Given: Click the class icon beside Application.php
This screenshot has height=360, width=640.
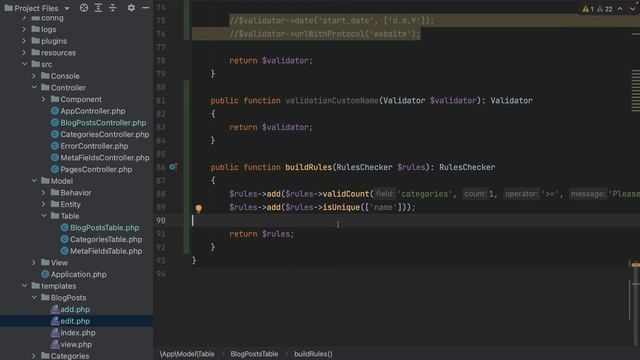Looking at the screenshot, I should click(45, 274).
